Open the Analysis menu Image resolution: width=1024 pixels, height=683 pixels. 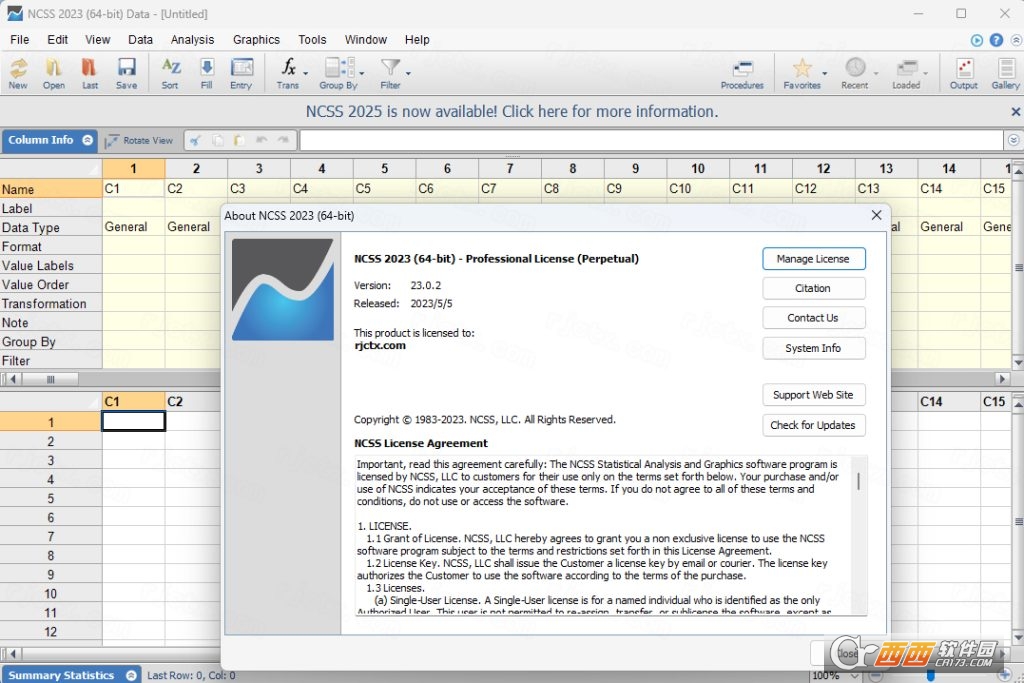pos(192,40)
